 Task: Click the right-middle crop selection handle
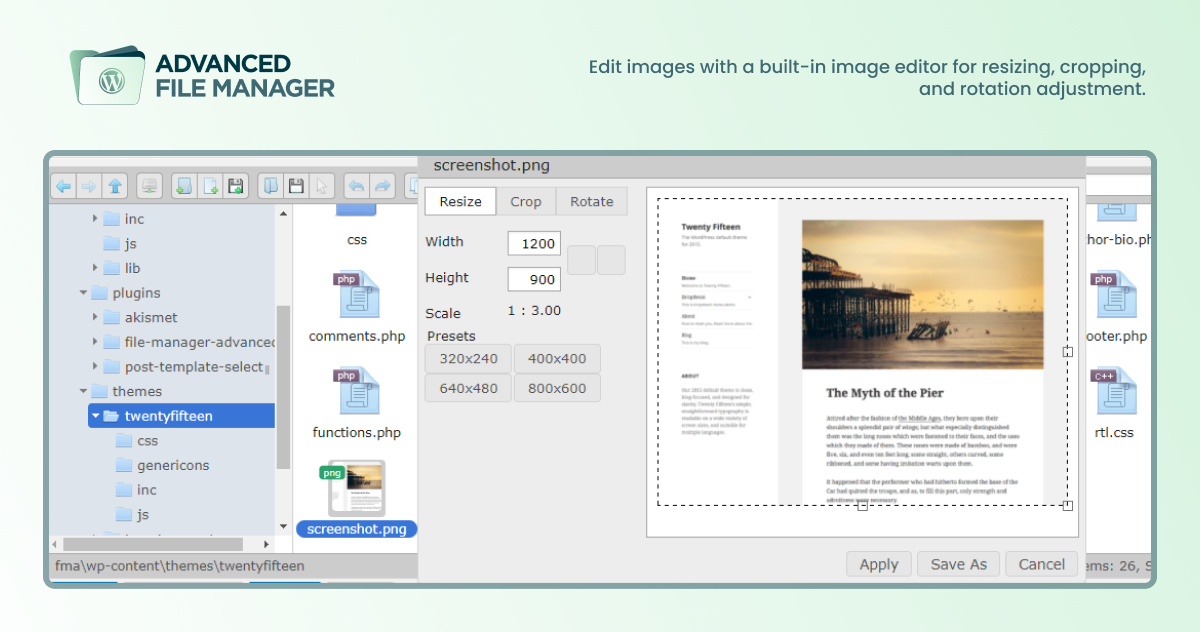point(1068,352)
